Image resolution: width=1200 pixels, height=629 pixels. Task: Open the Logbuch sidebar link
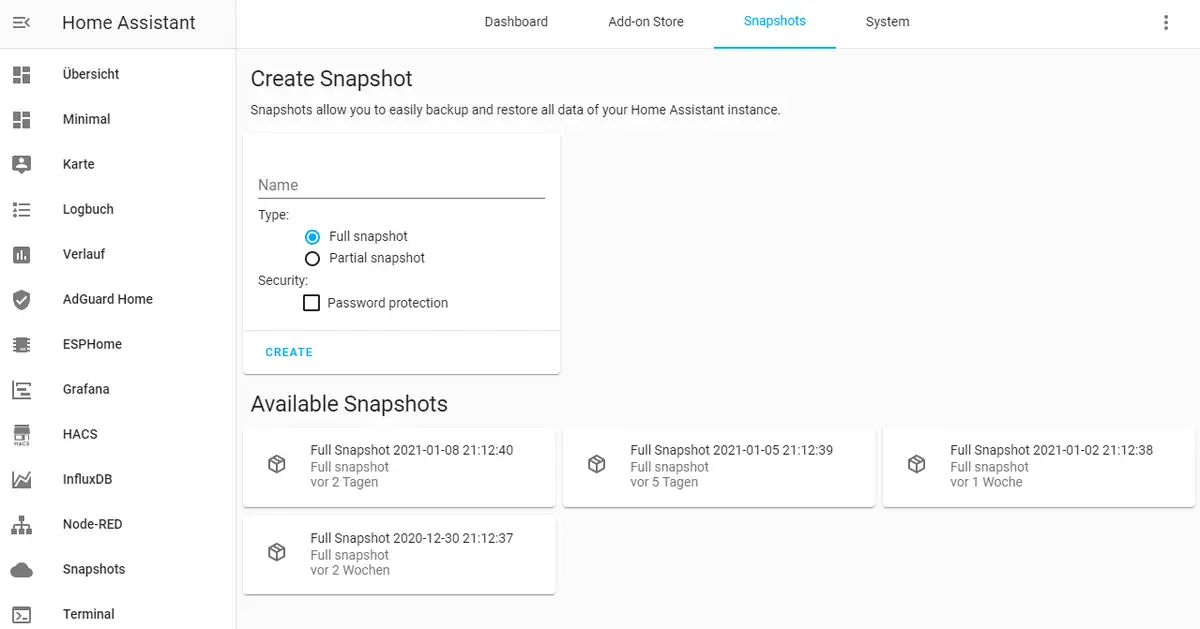pyautogui.click(x=88, y=209)
